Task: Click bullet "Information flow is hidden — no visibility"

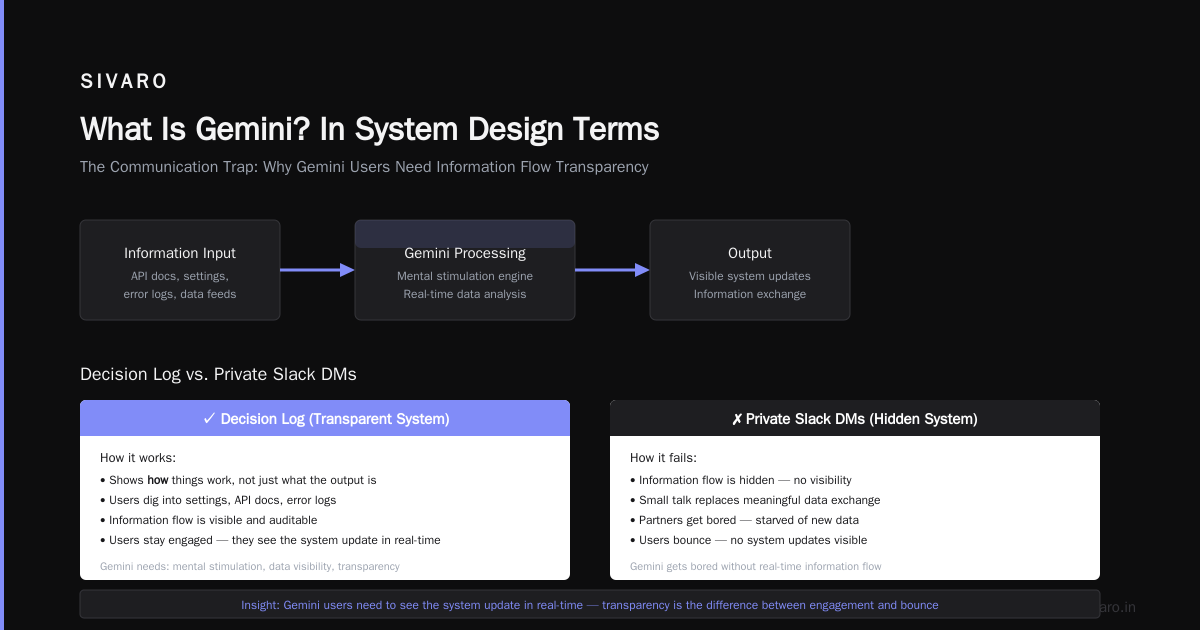Action: click(x=741, y=480)
